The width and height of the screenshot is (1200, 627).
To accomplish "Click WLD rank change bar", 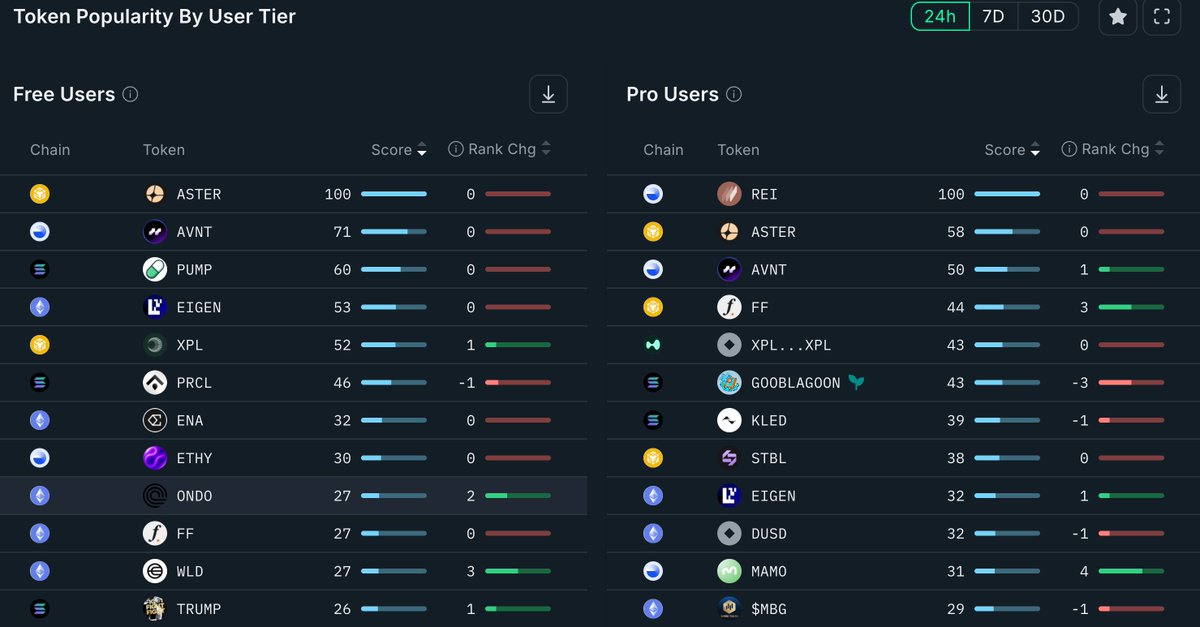I will click(518, 571).
